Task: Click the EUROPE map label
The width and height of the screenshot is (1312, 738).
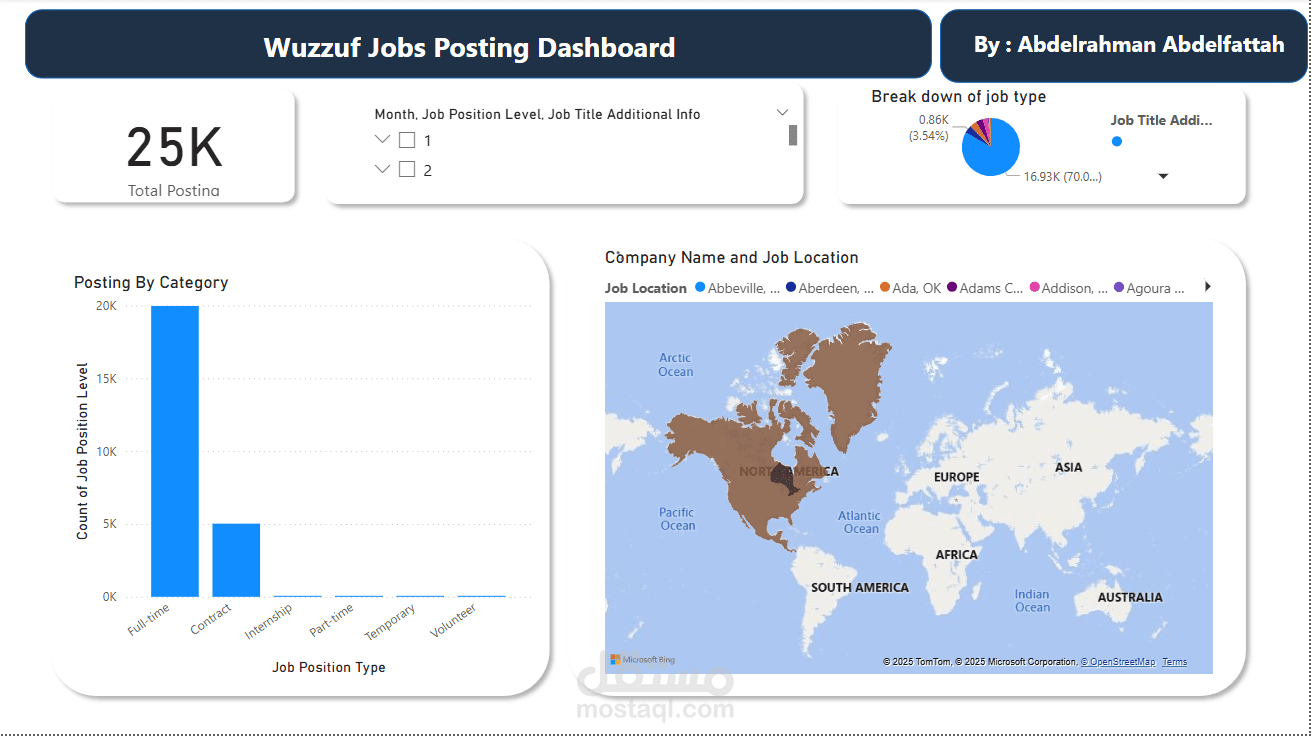Action: (x=957, y=477)
